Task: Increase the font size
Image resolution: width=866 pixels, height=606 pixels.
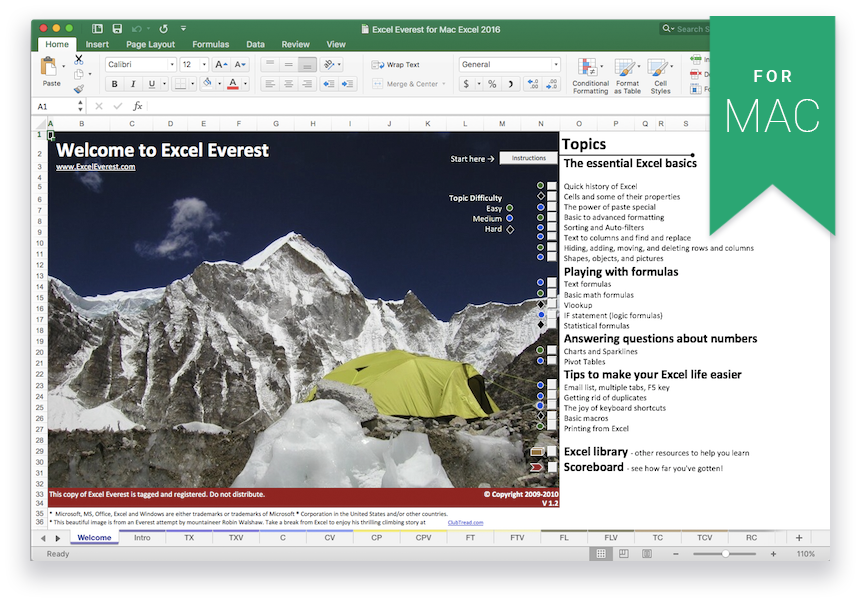Action: (x=221, y=65)
